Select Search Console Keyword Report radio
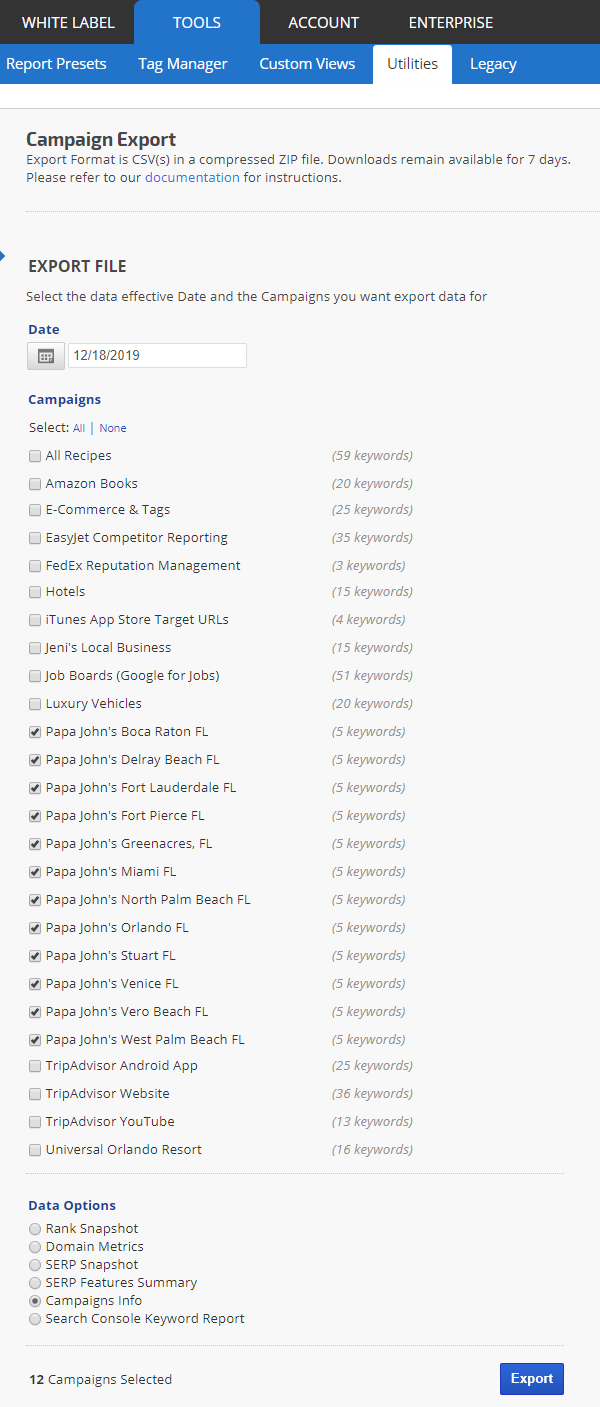This screenshot has height=1407, width=600. click(x=35, y=1319)
